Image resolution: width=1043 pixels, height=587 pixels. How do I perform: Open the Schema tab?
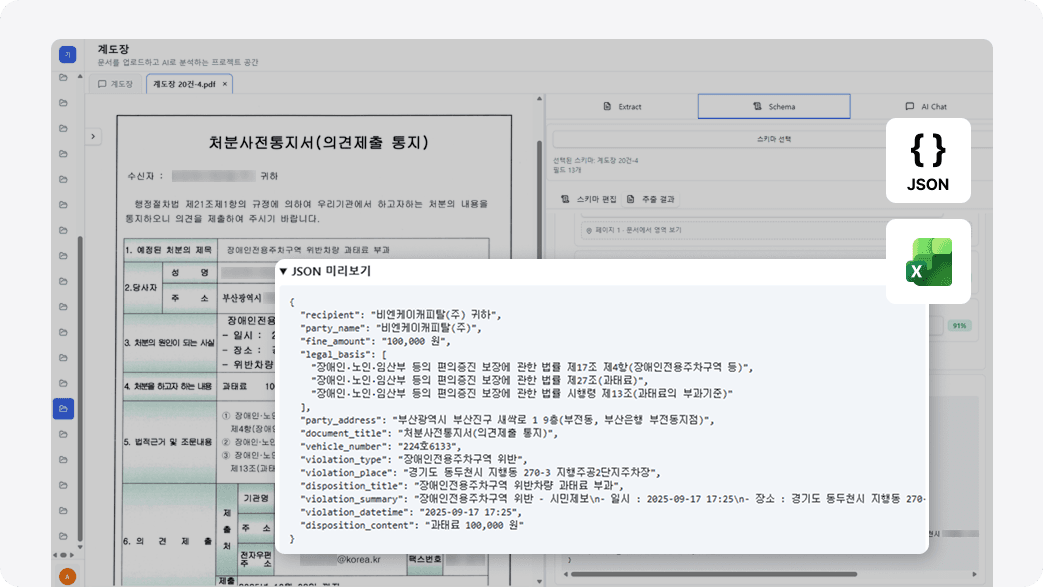tap(774, 106)
